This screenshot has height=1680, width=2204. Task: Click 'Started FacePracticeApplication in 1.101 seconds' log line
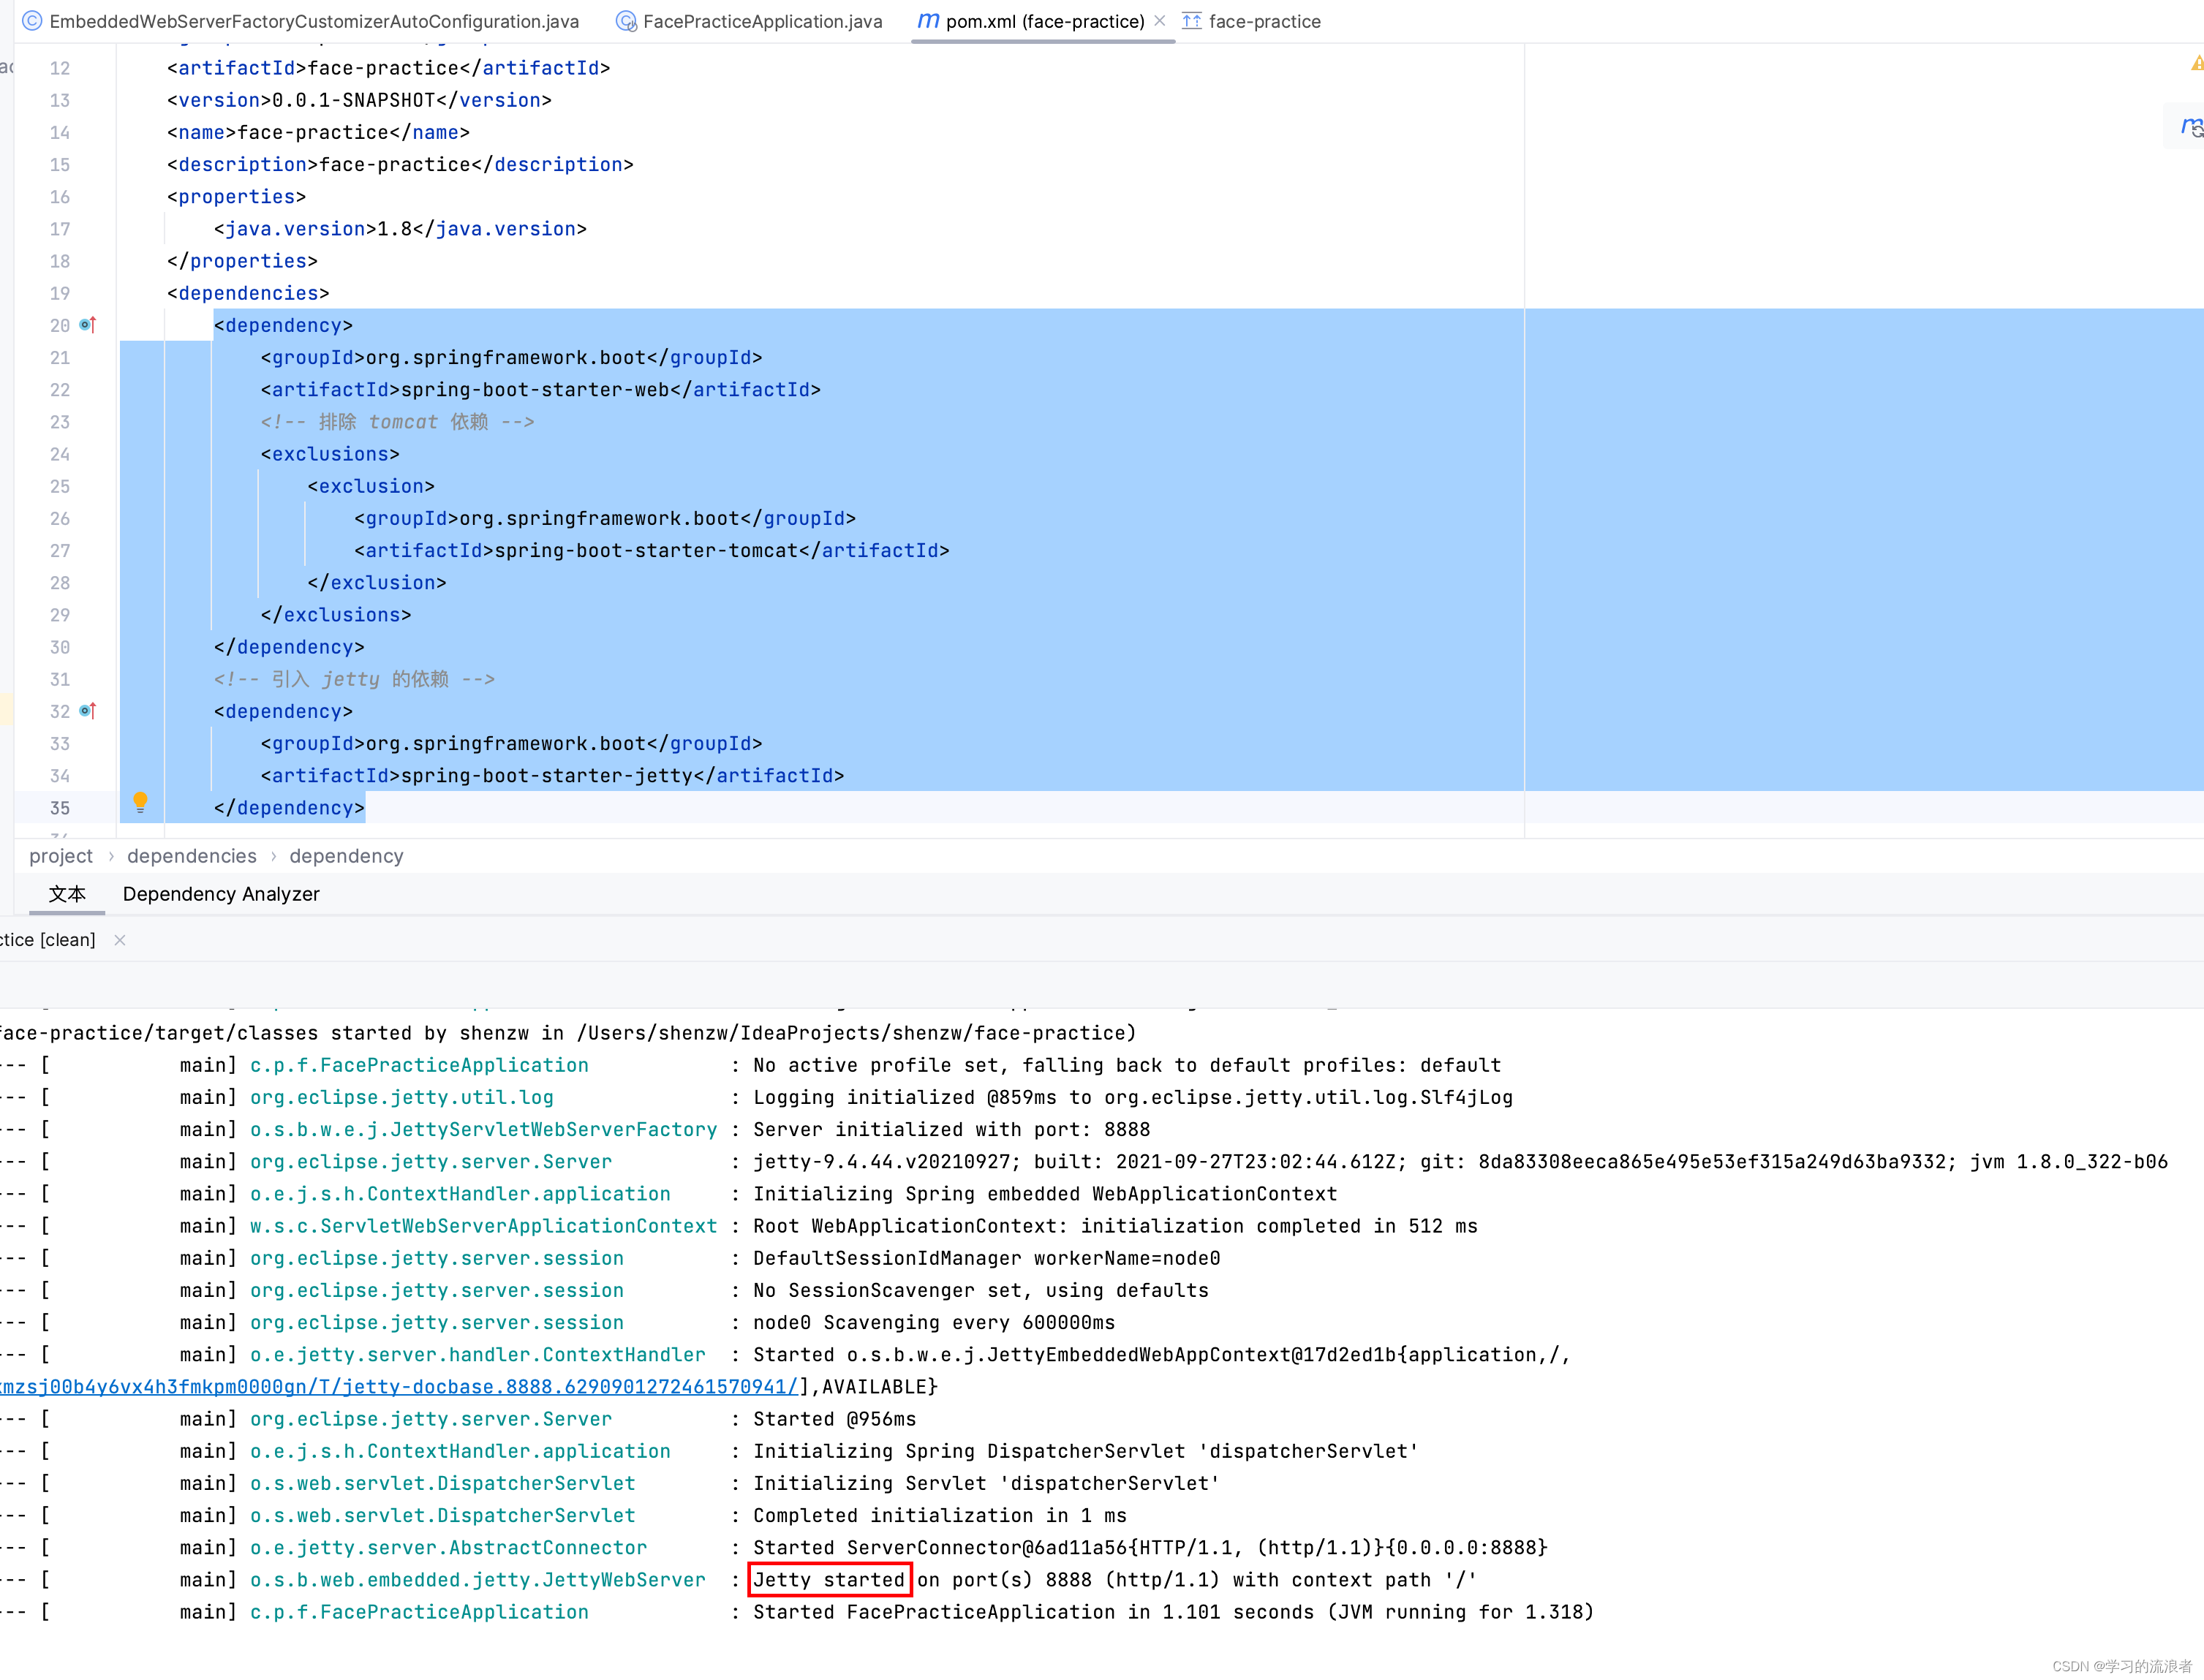pyautogui.click(x=1173, y=1612)
